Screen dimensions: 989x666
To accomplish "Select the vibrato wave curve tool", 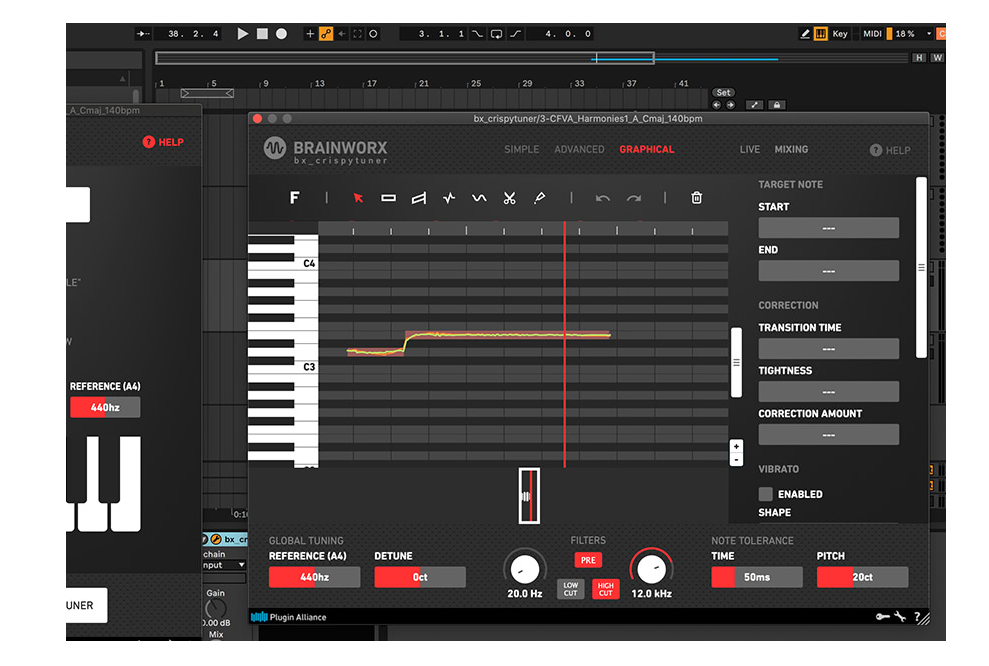I will click(479, 198).
